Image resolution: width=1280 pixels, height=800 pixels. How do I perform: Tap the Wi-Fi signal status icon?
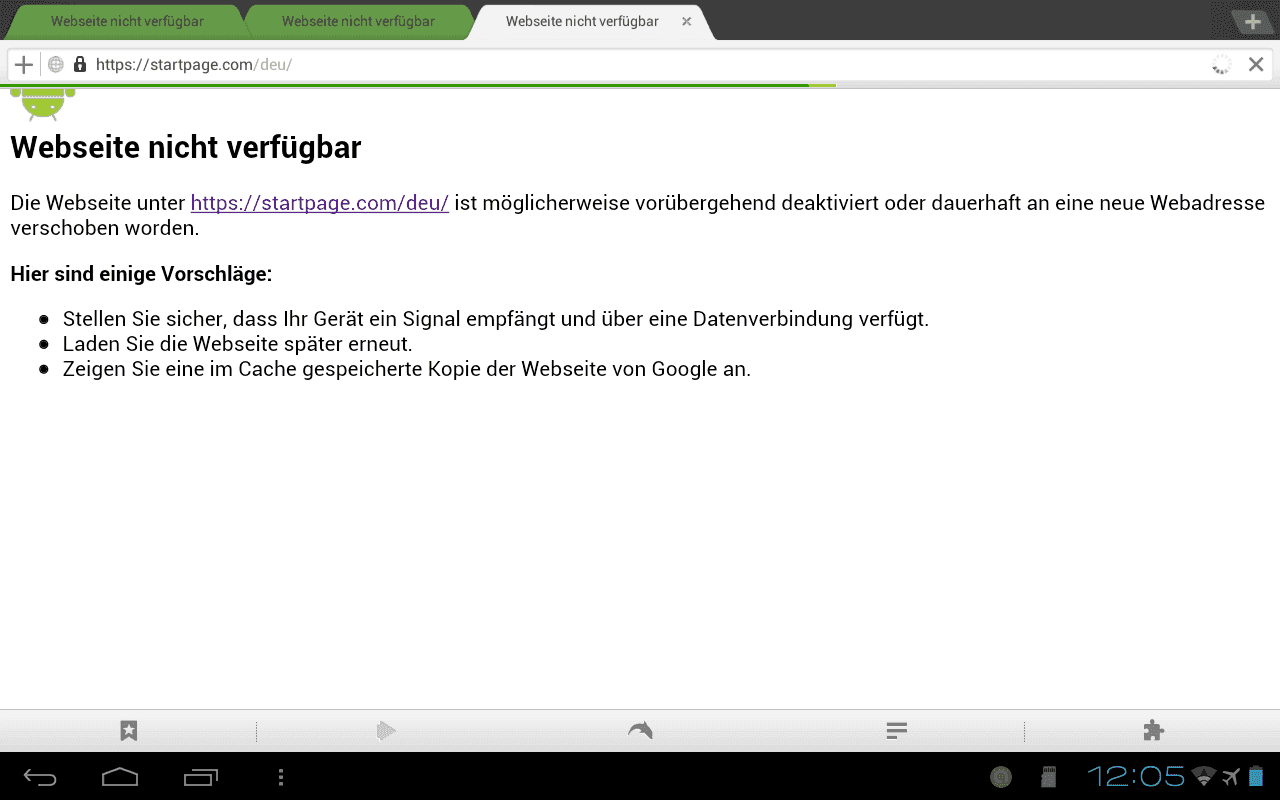[1204, 776]
